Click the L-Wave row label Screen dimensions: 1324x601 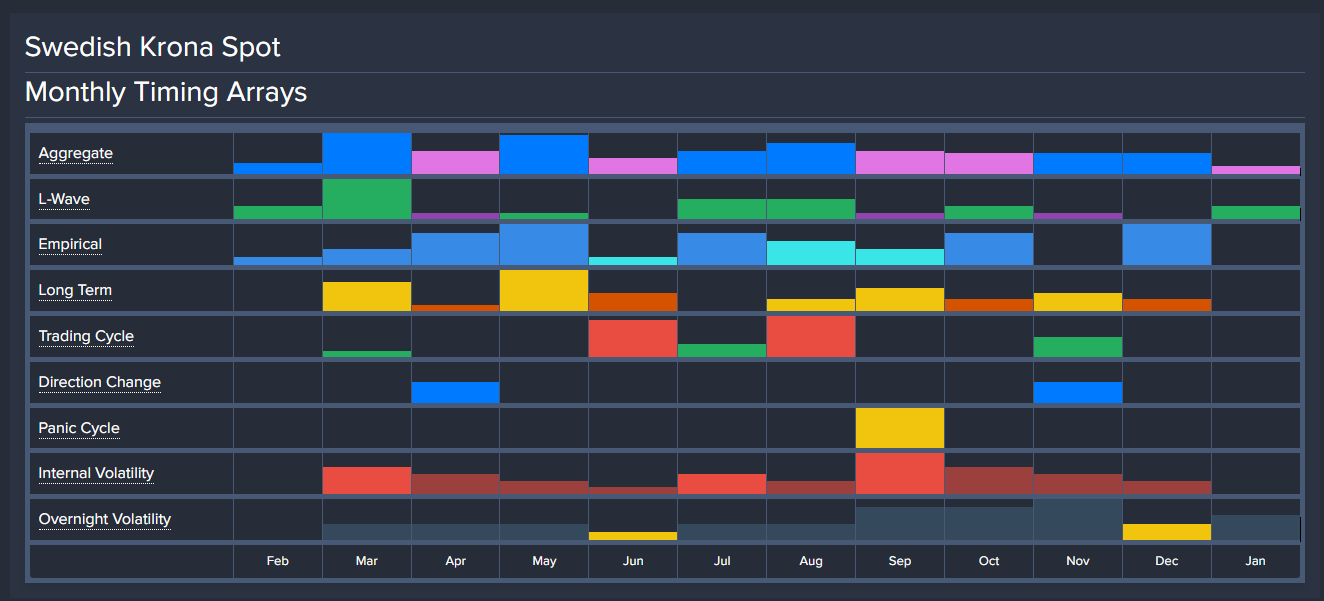pos(64,200)
